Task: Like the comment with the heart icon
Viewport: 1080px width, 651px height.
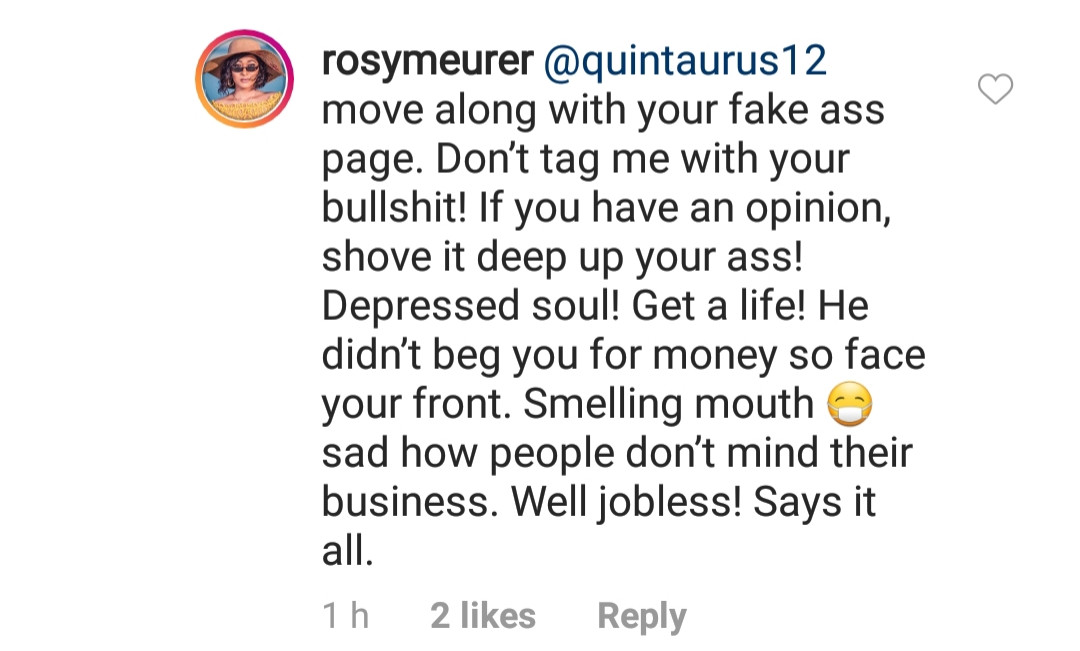Action: 995,89
